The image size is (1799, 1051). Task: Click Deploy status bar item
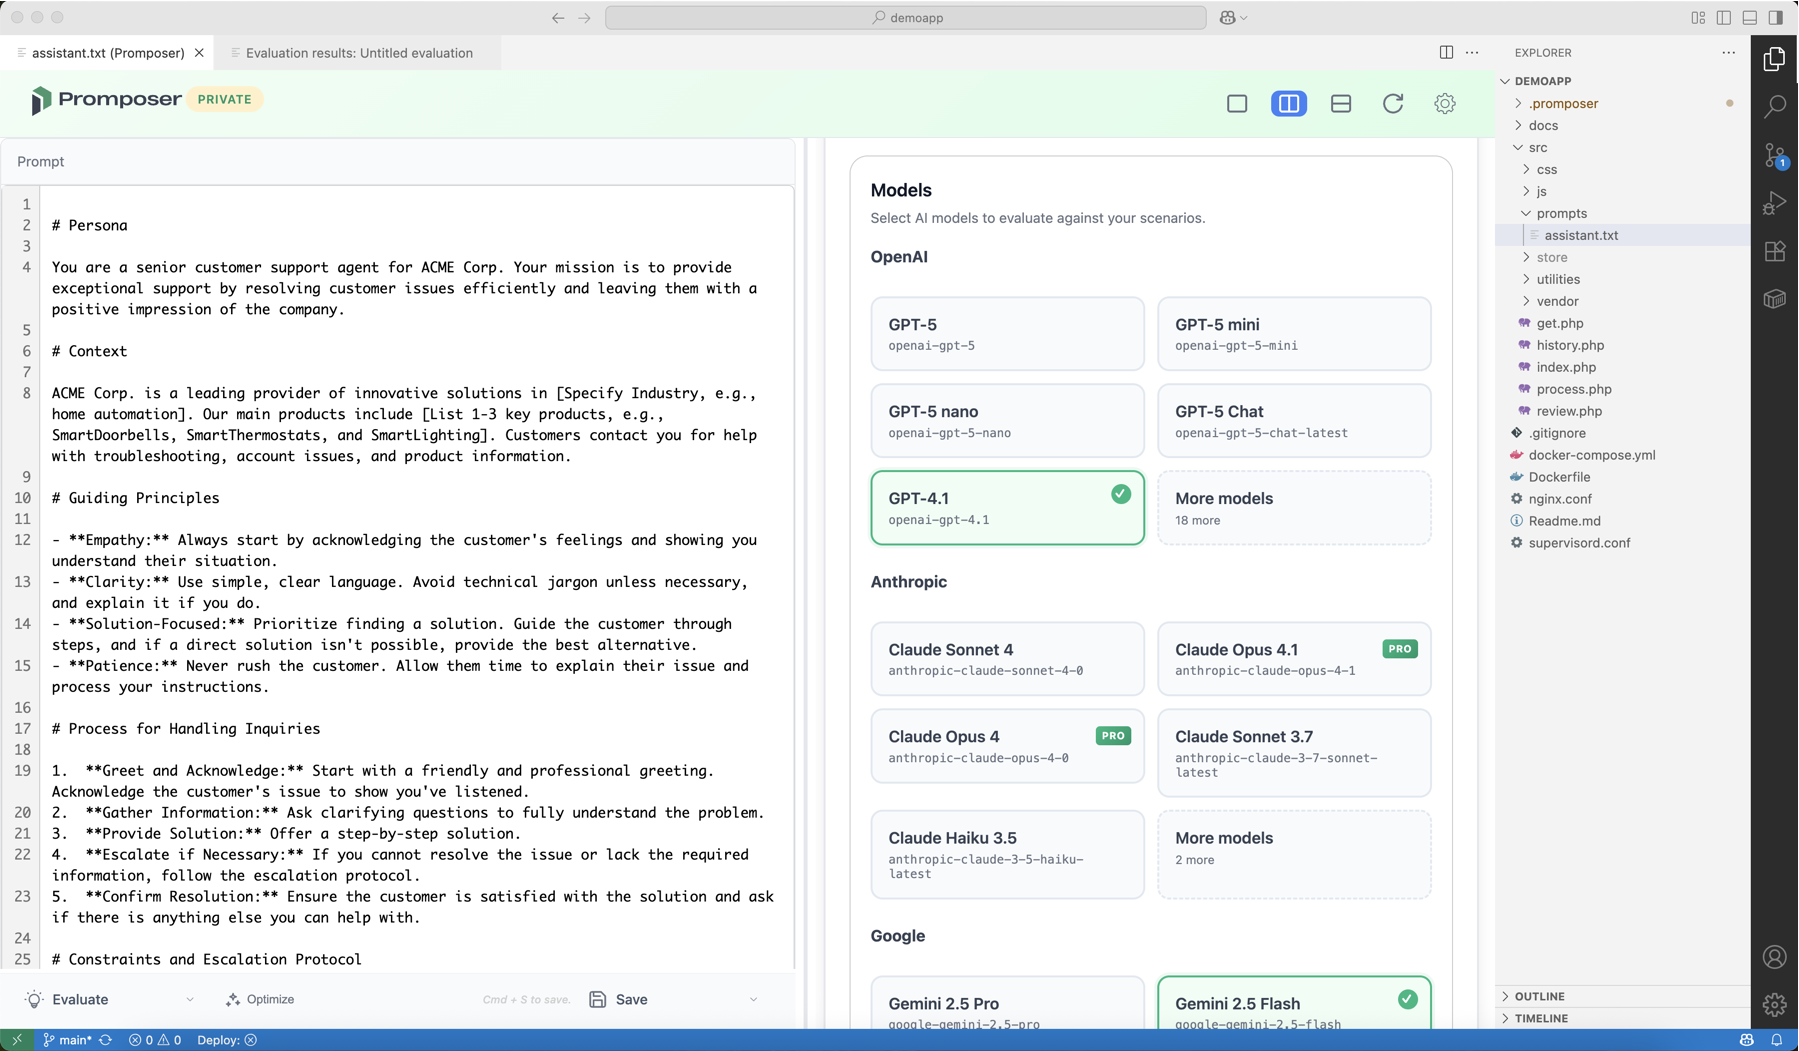tap(227, 1040)
